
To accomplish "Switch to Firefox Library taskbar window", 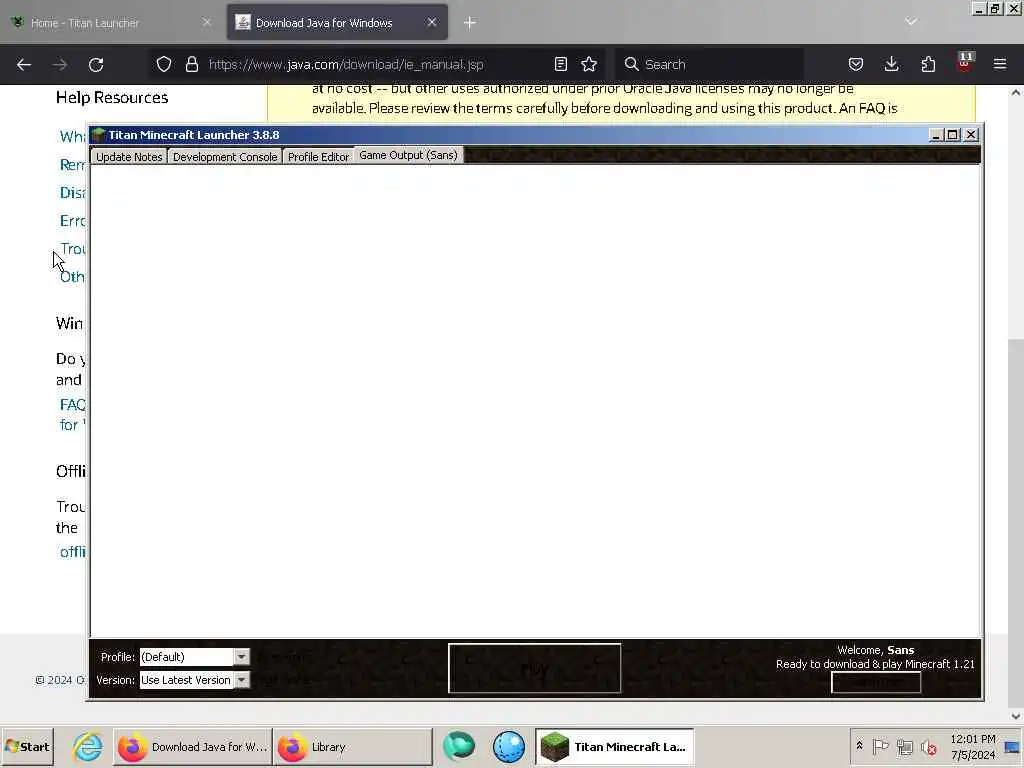I will point(353,746).
